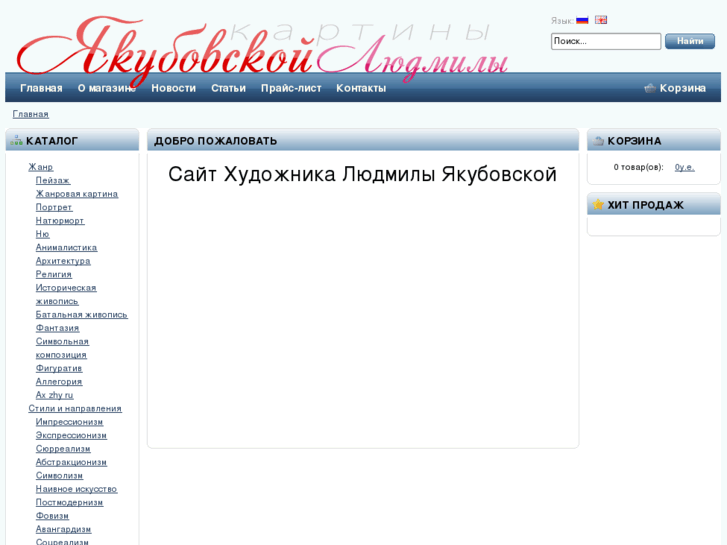
Task: Open Главная in the navigation bar
Action: pos(41,88)
